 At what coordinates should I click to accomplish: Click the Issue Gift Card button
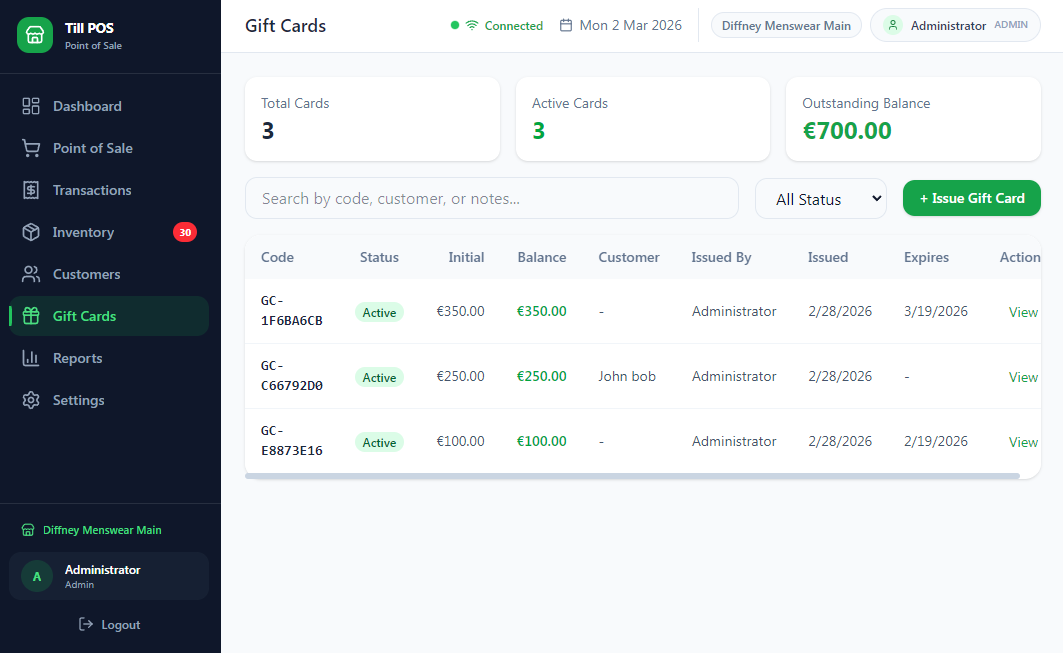point(971,198)
